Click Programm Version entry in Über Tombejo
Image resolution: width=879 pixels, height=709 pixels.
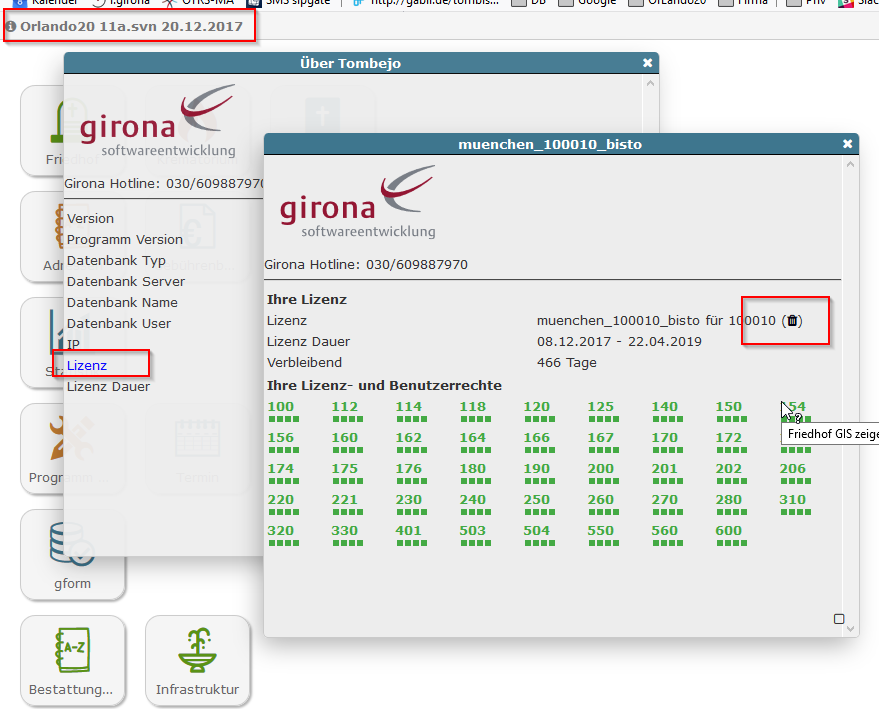tap(125, 239)
